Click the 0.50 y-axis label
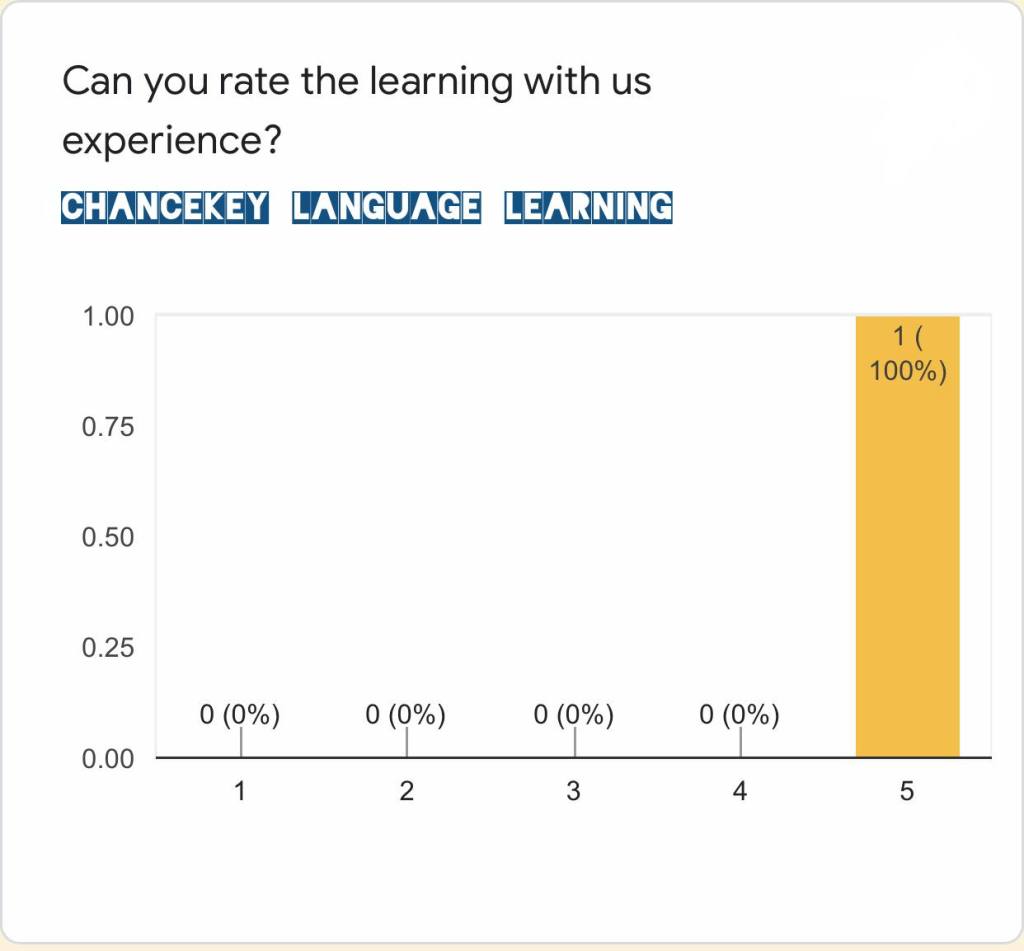1024x951 pixels. tap(107, 538)
